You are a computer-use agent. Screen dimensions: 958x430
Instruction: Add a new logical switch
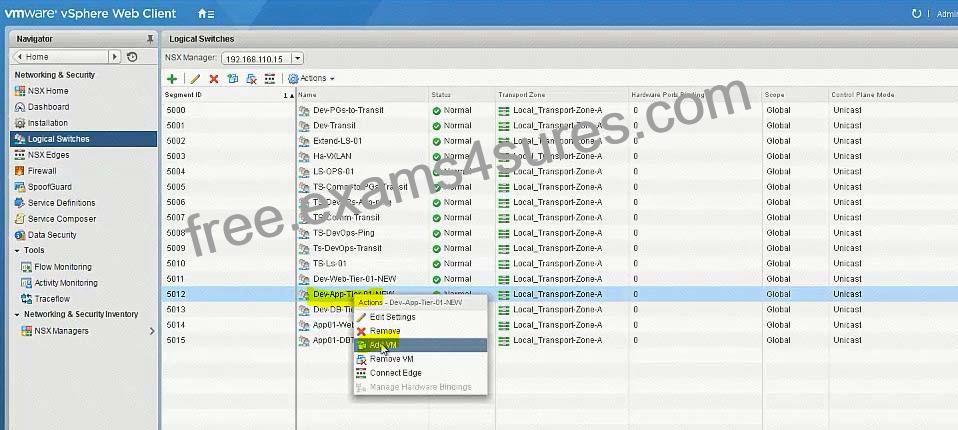172,79
